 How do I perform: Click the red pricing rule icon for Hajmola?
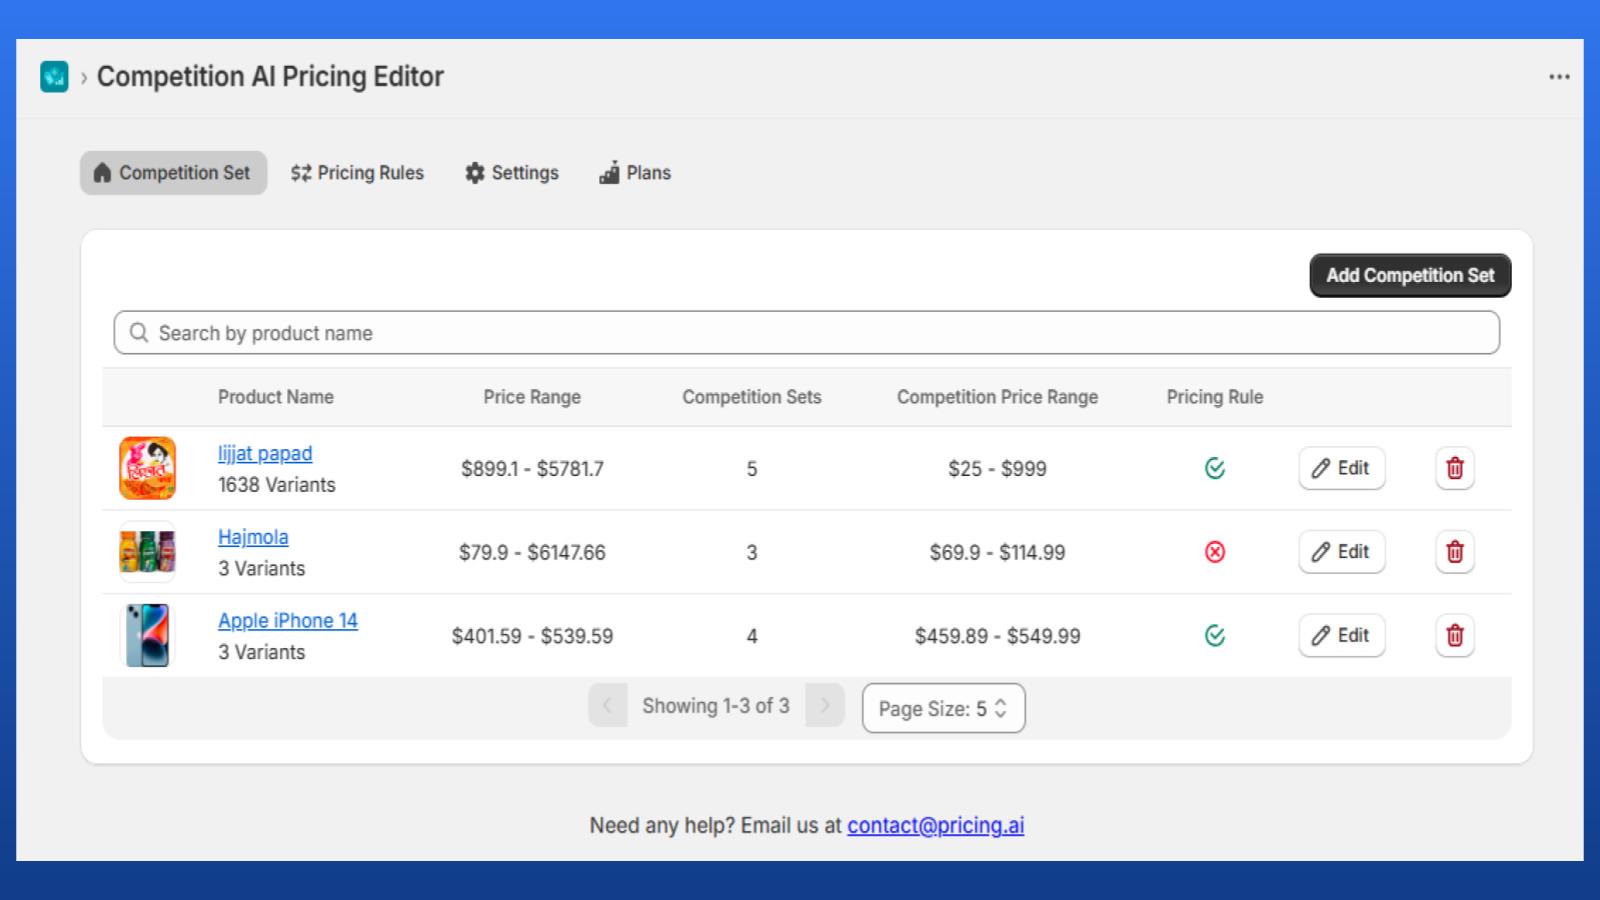pyautogui.click(x=1215, y=552)
